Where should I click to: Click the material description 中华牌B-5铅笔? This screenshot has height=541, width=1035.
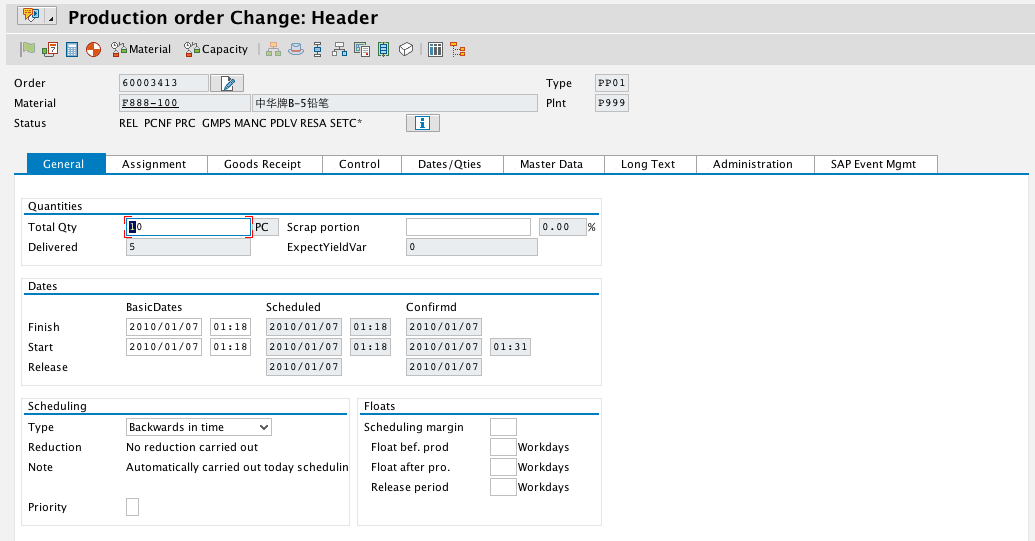click(395, 103)
